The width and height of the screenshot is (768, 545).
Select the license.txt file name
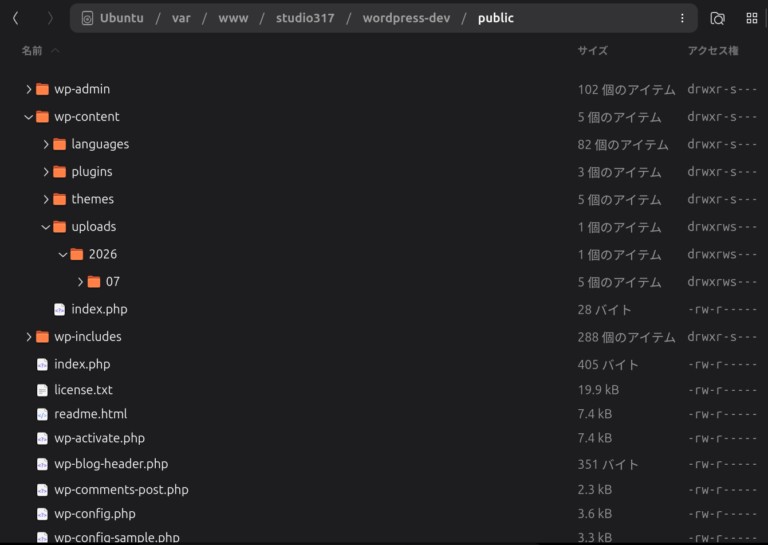pos(83,390)
